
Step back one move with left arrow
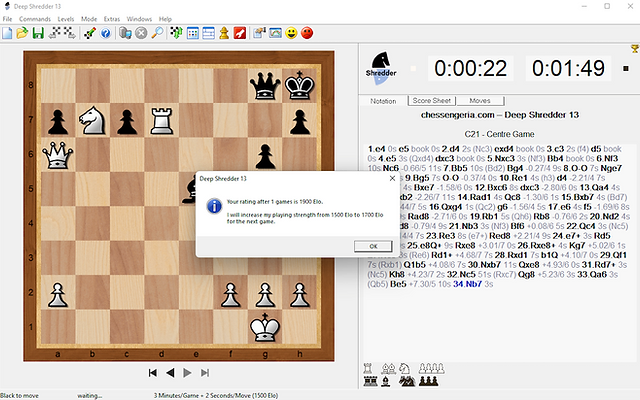point(170,373)
